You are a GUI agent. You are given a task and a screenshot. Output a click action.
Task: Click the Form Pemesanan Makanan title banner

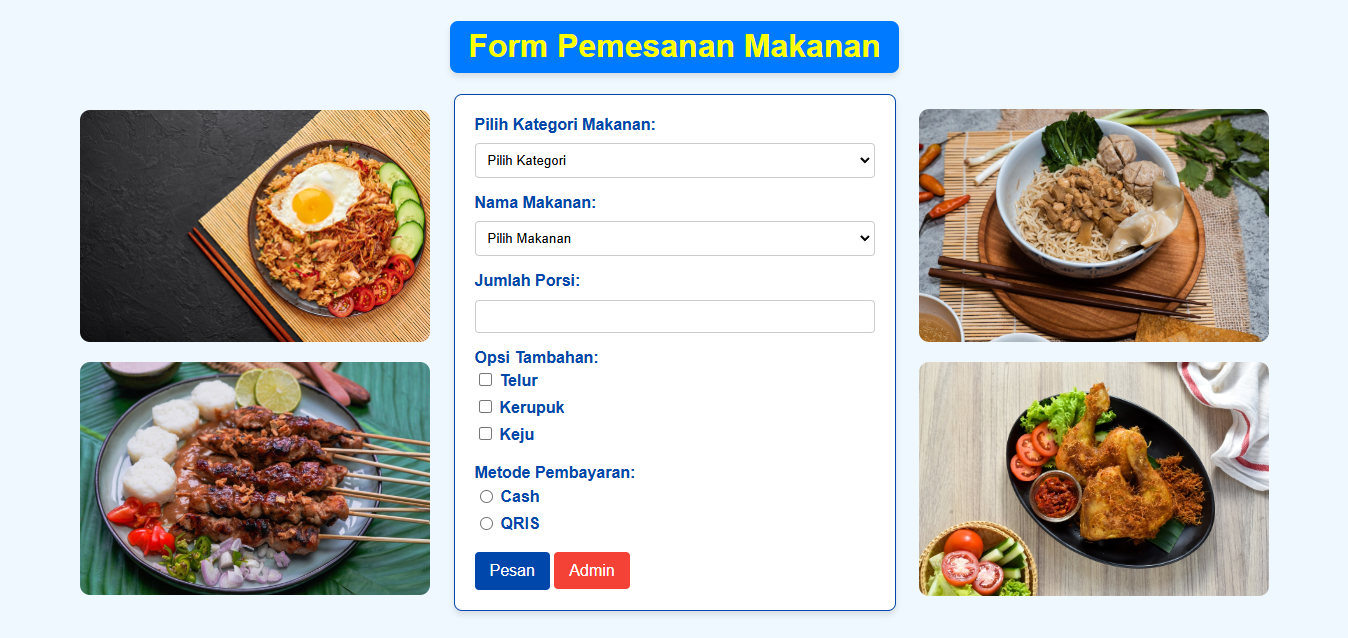[x=674, y=47]
